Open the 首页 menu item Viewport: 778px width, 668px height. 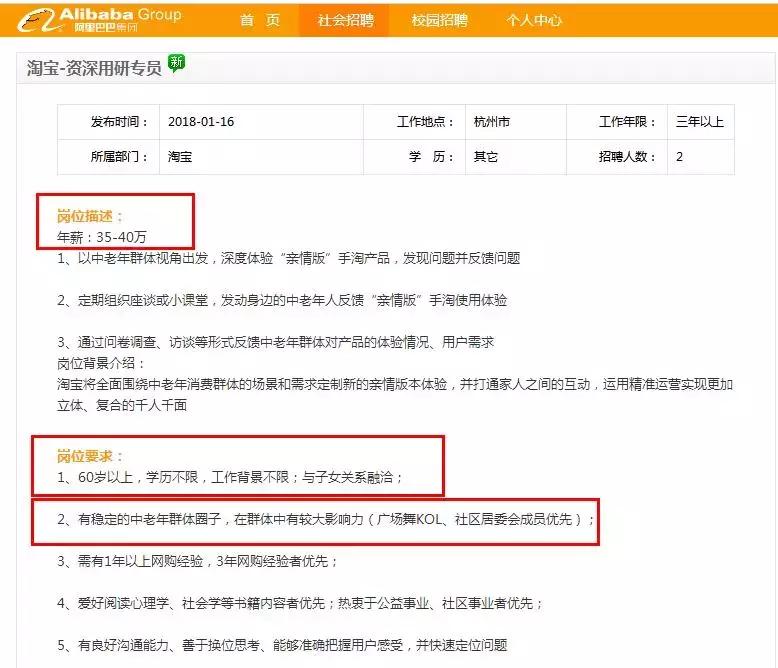click(x=260, y=20)
